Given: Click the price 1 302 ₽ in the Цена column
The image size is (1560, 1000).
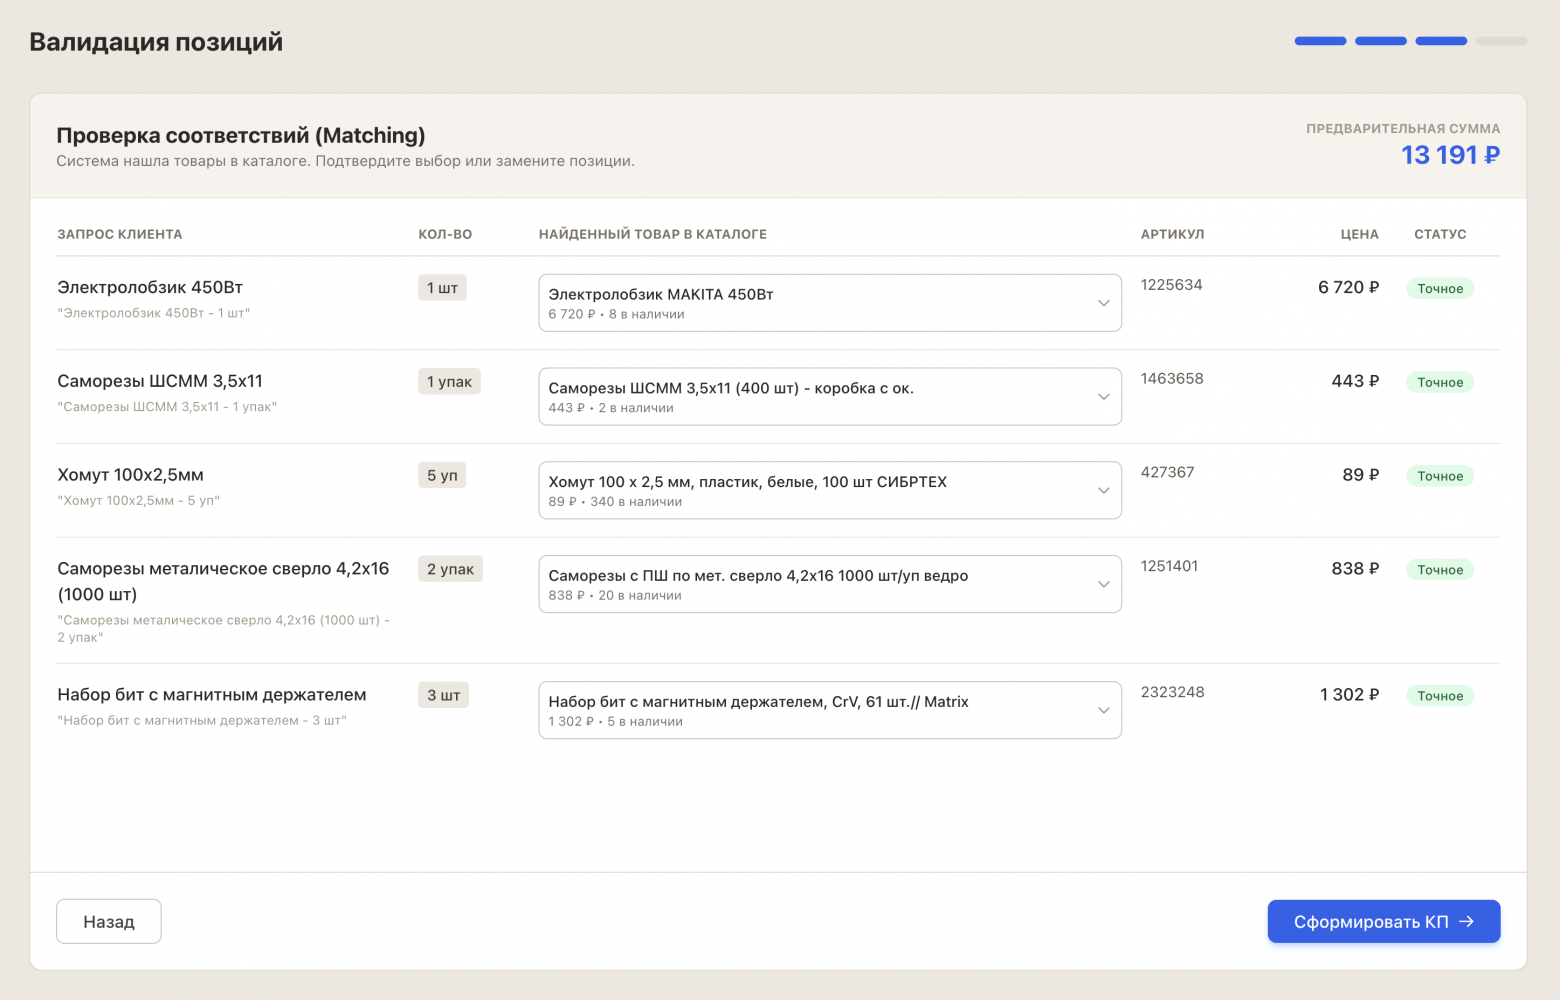Looking at the screenshot, I should [1349, 695].
